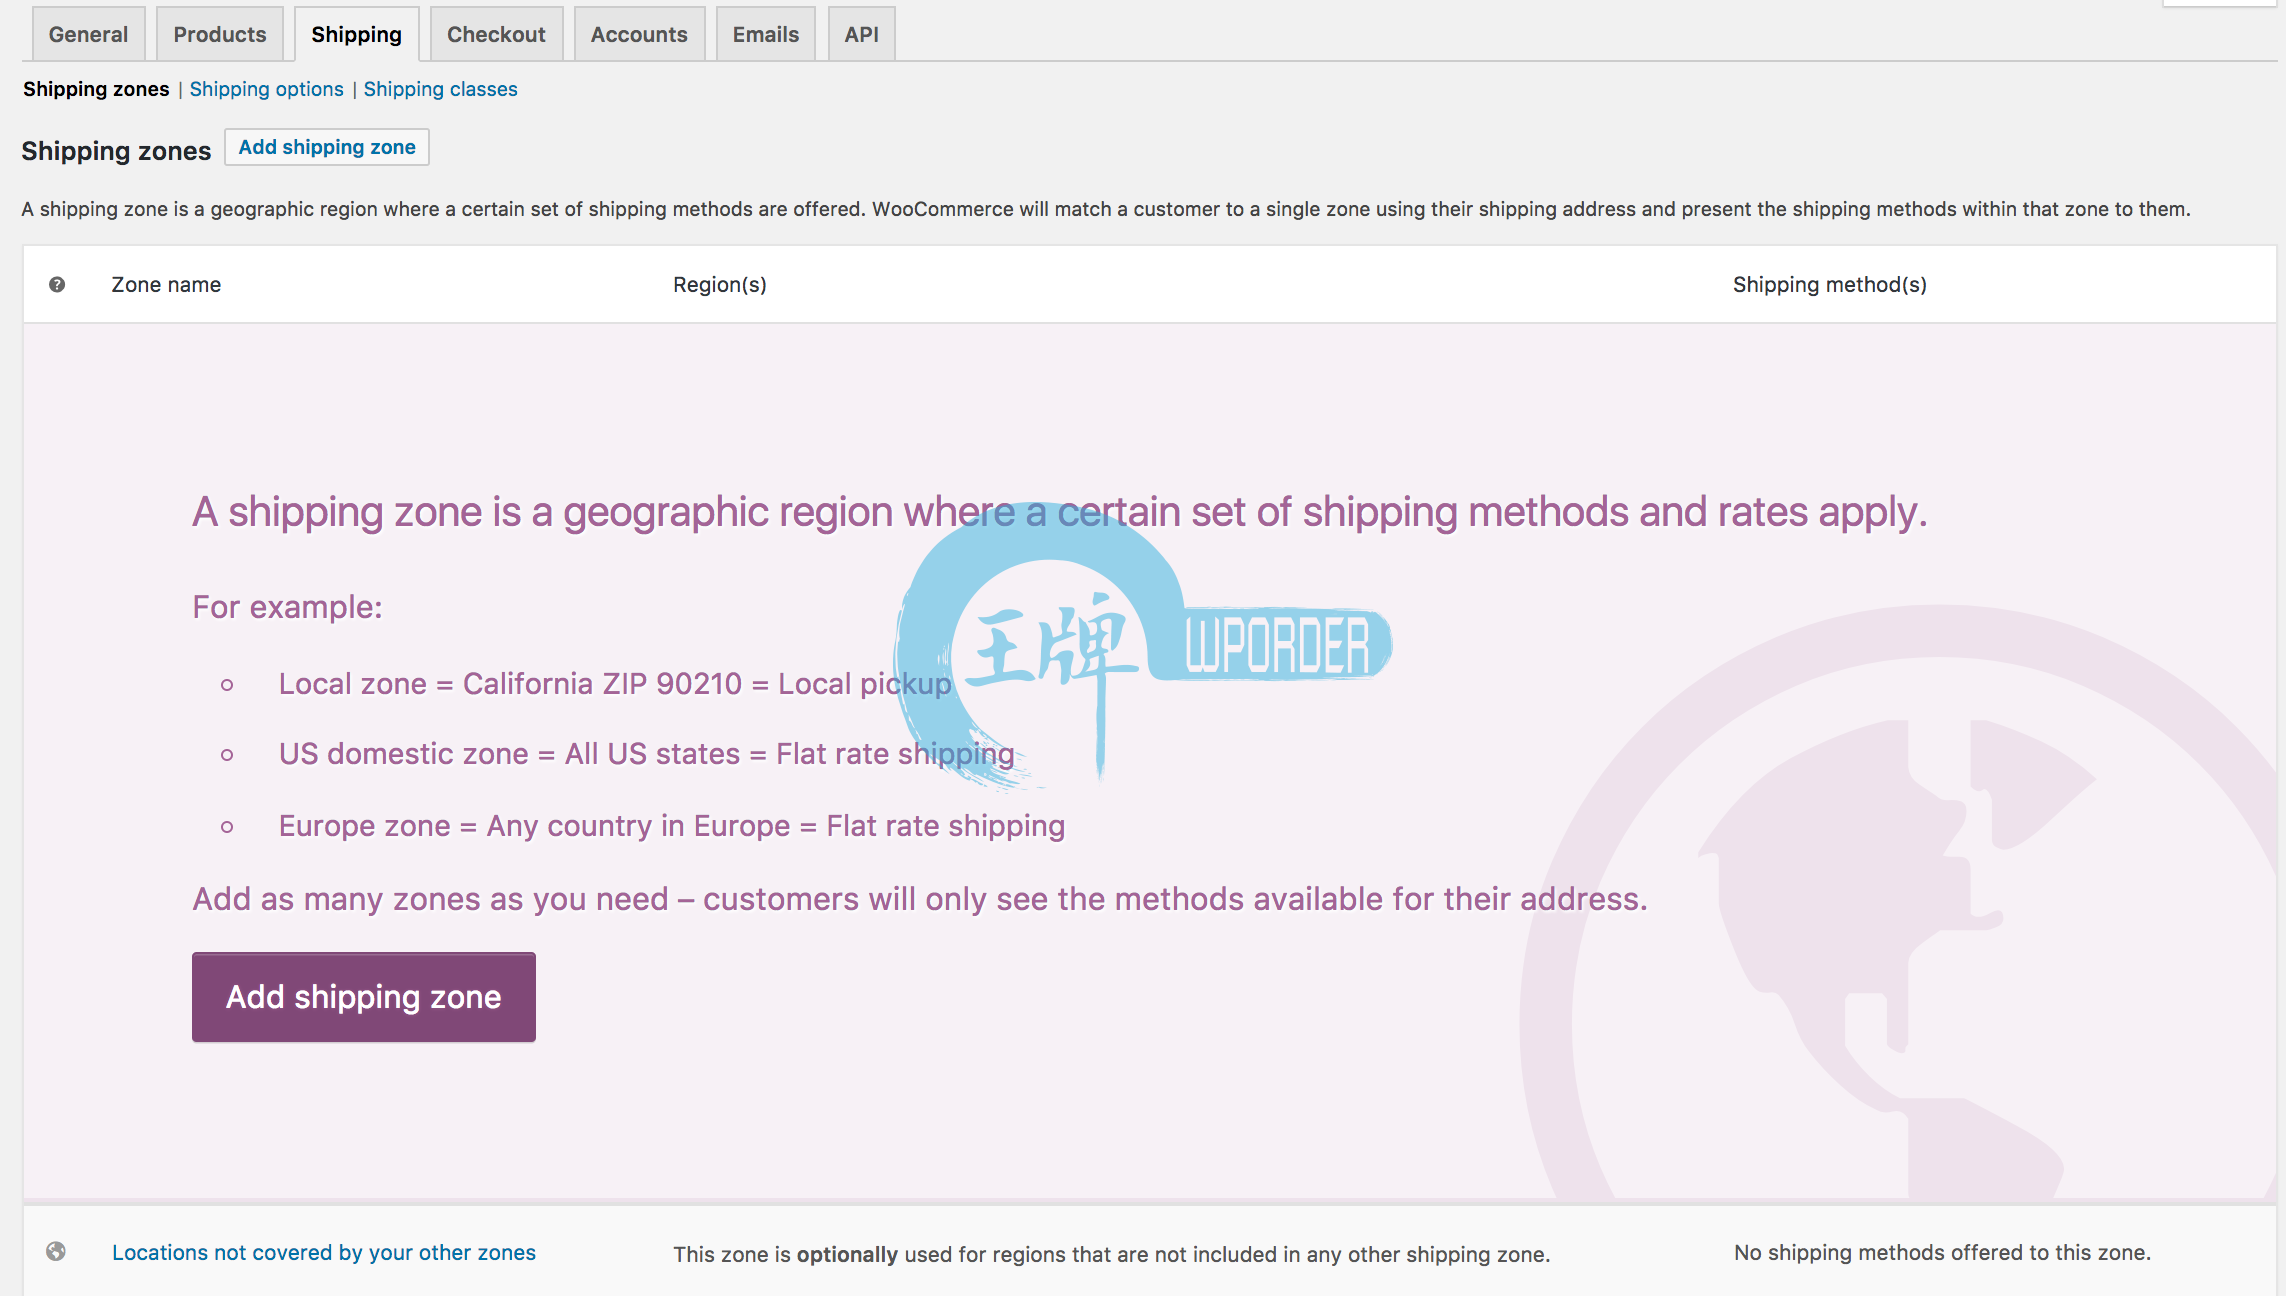Click the large purple Add shipping zone button
Viewport: 2286px width, 1296px height.
point(364,997)
